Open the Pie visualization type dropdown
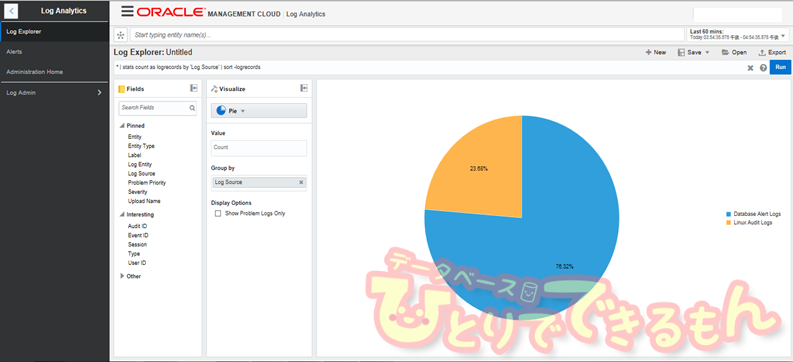This screenshot has height=362, width=793. [x=259, y=111]
